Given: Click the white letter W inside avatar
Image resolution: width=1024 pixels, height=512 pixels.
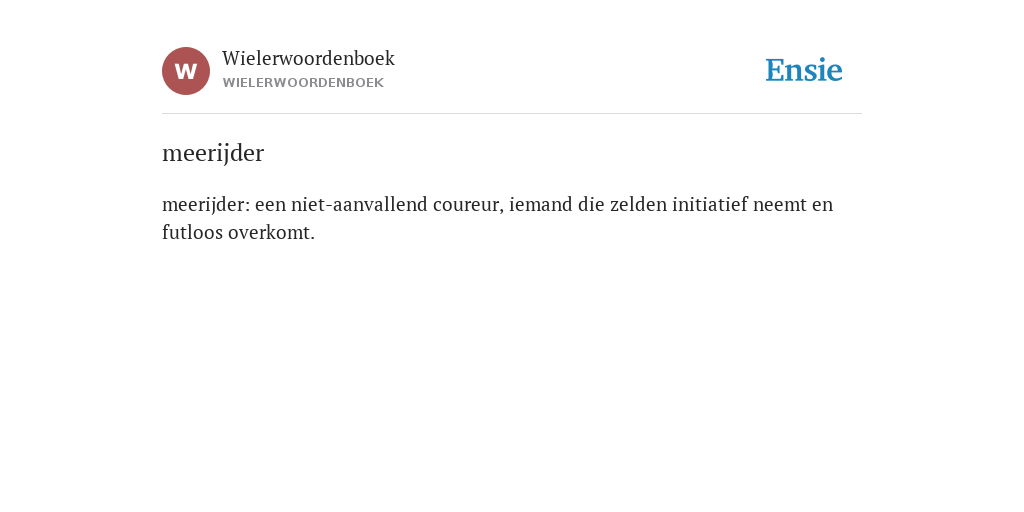Looking at the screenshot, I should click(186, 71).
